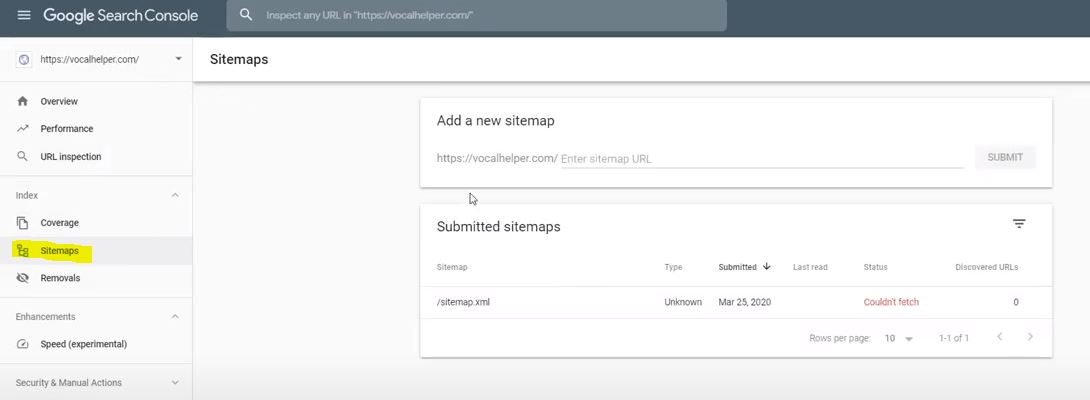Sort by Submitted column header
Image resolution: width=1090 pixels, height=400 pixels.
738,267
